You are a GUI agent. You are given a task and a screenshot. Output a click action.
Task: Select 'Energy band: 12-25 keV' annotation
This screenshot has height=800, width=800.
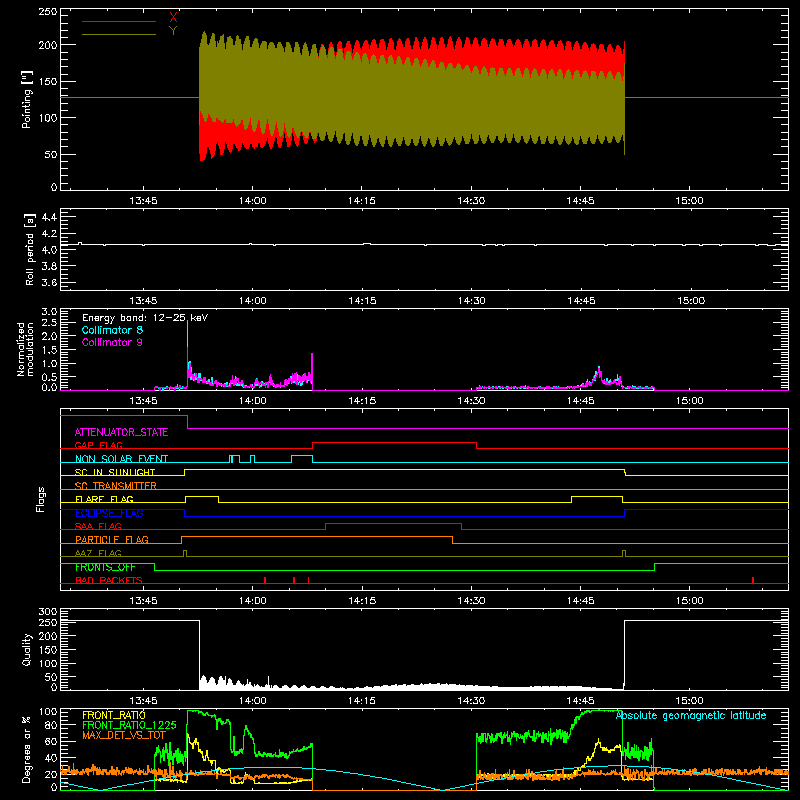point(145,318)
